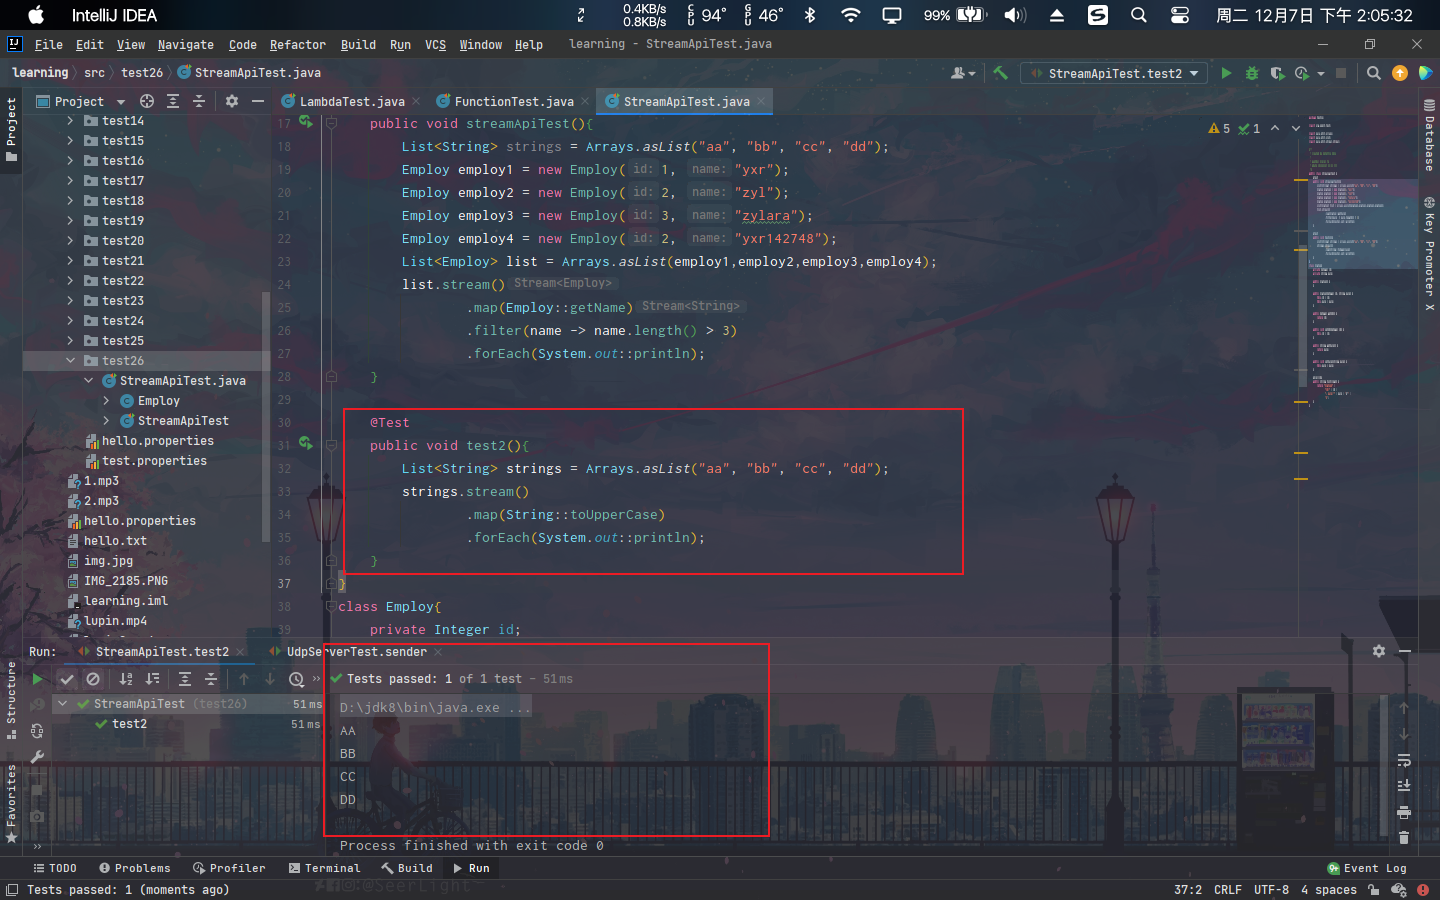Screen dimensions: 1440x900
Task: Toggle soft-wrap in the console output
Action: point(1404,760)
